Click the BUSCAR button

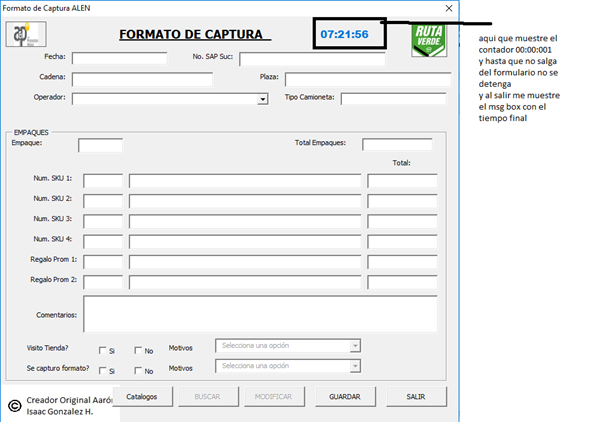207,397
